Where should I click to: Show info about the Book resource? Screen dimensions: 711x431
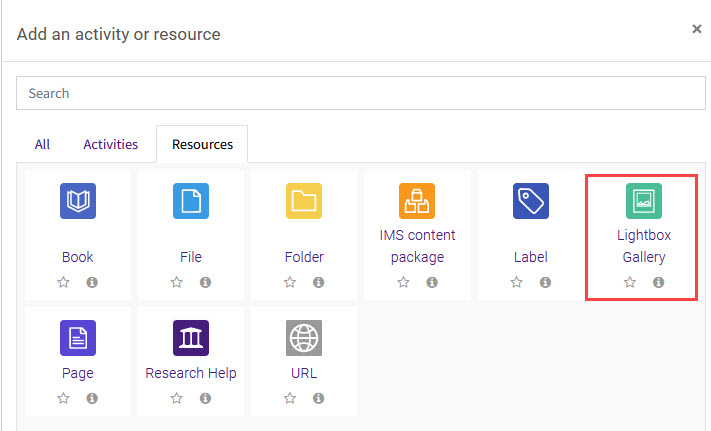(x=92, y=282)
